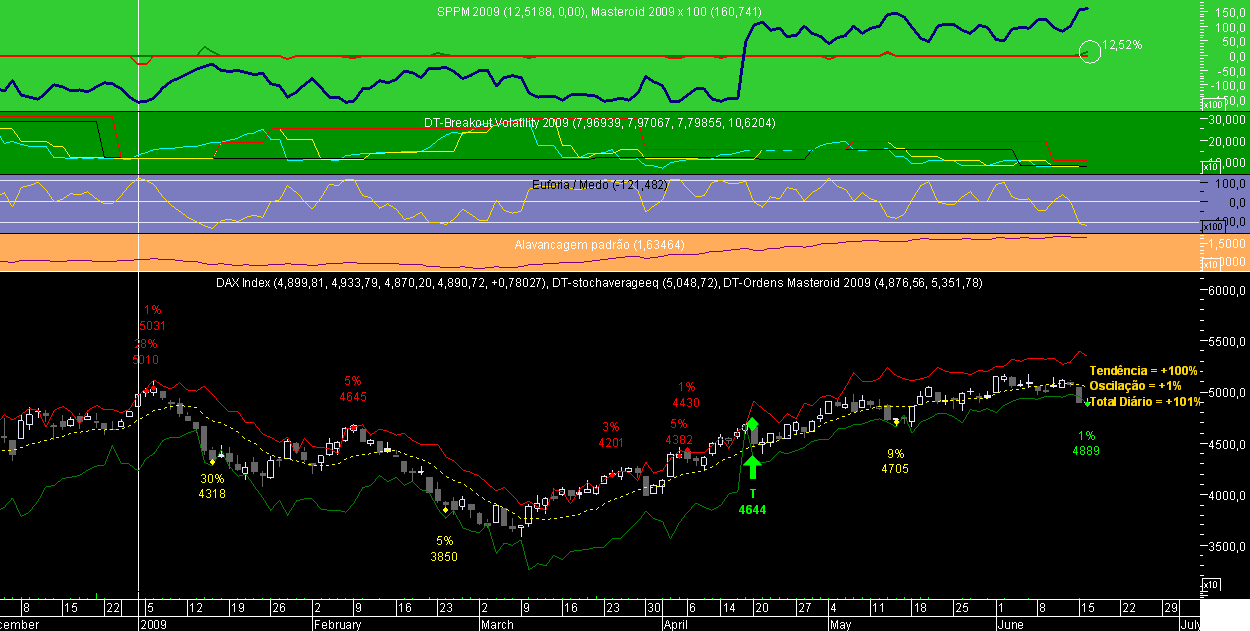The height and width of the screenshot is (631, 1250).
Task: Click the 5% 4382 red order label
Action: point(679,431)
